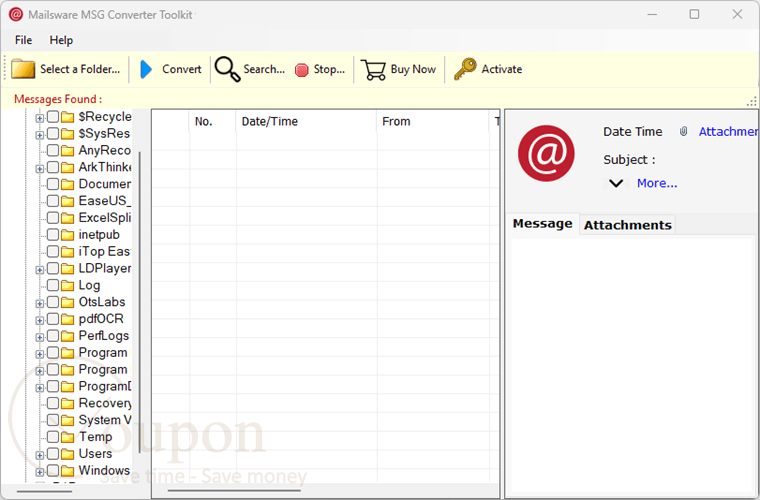
Task: Click the Windows folder icon
Action: pyautogui.click(x=67, y=471)
